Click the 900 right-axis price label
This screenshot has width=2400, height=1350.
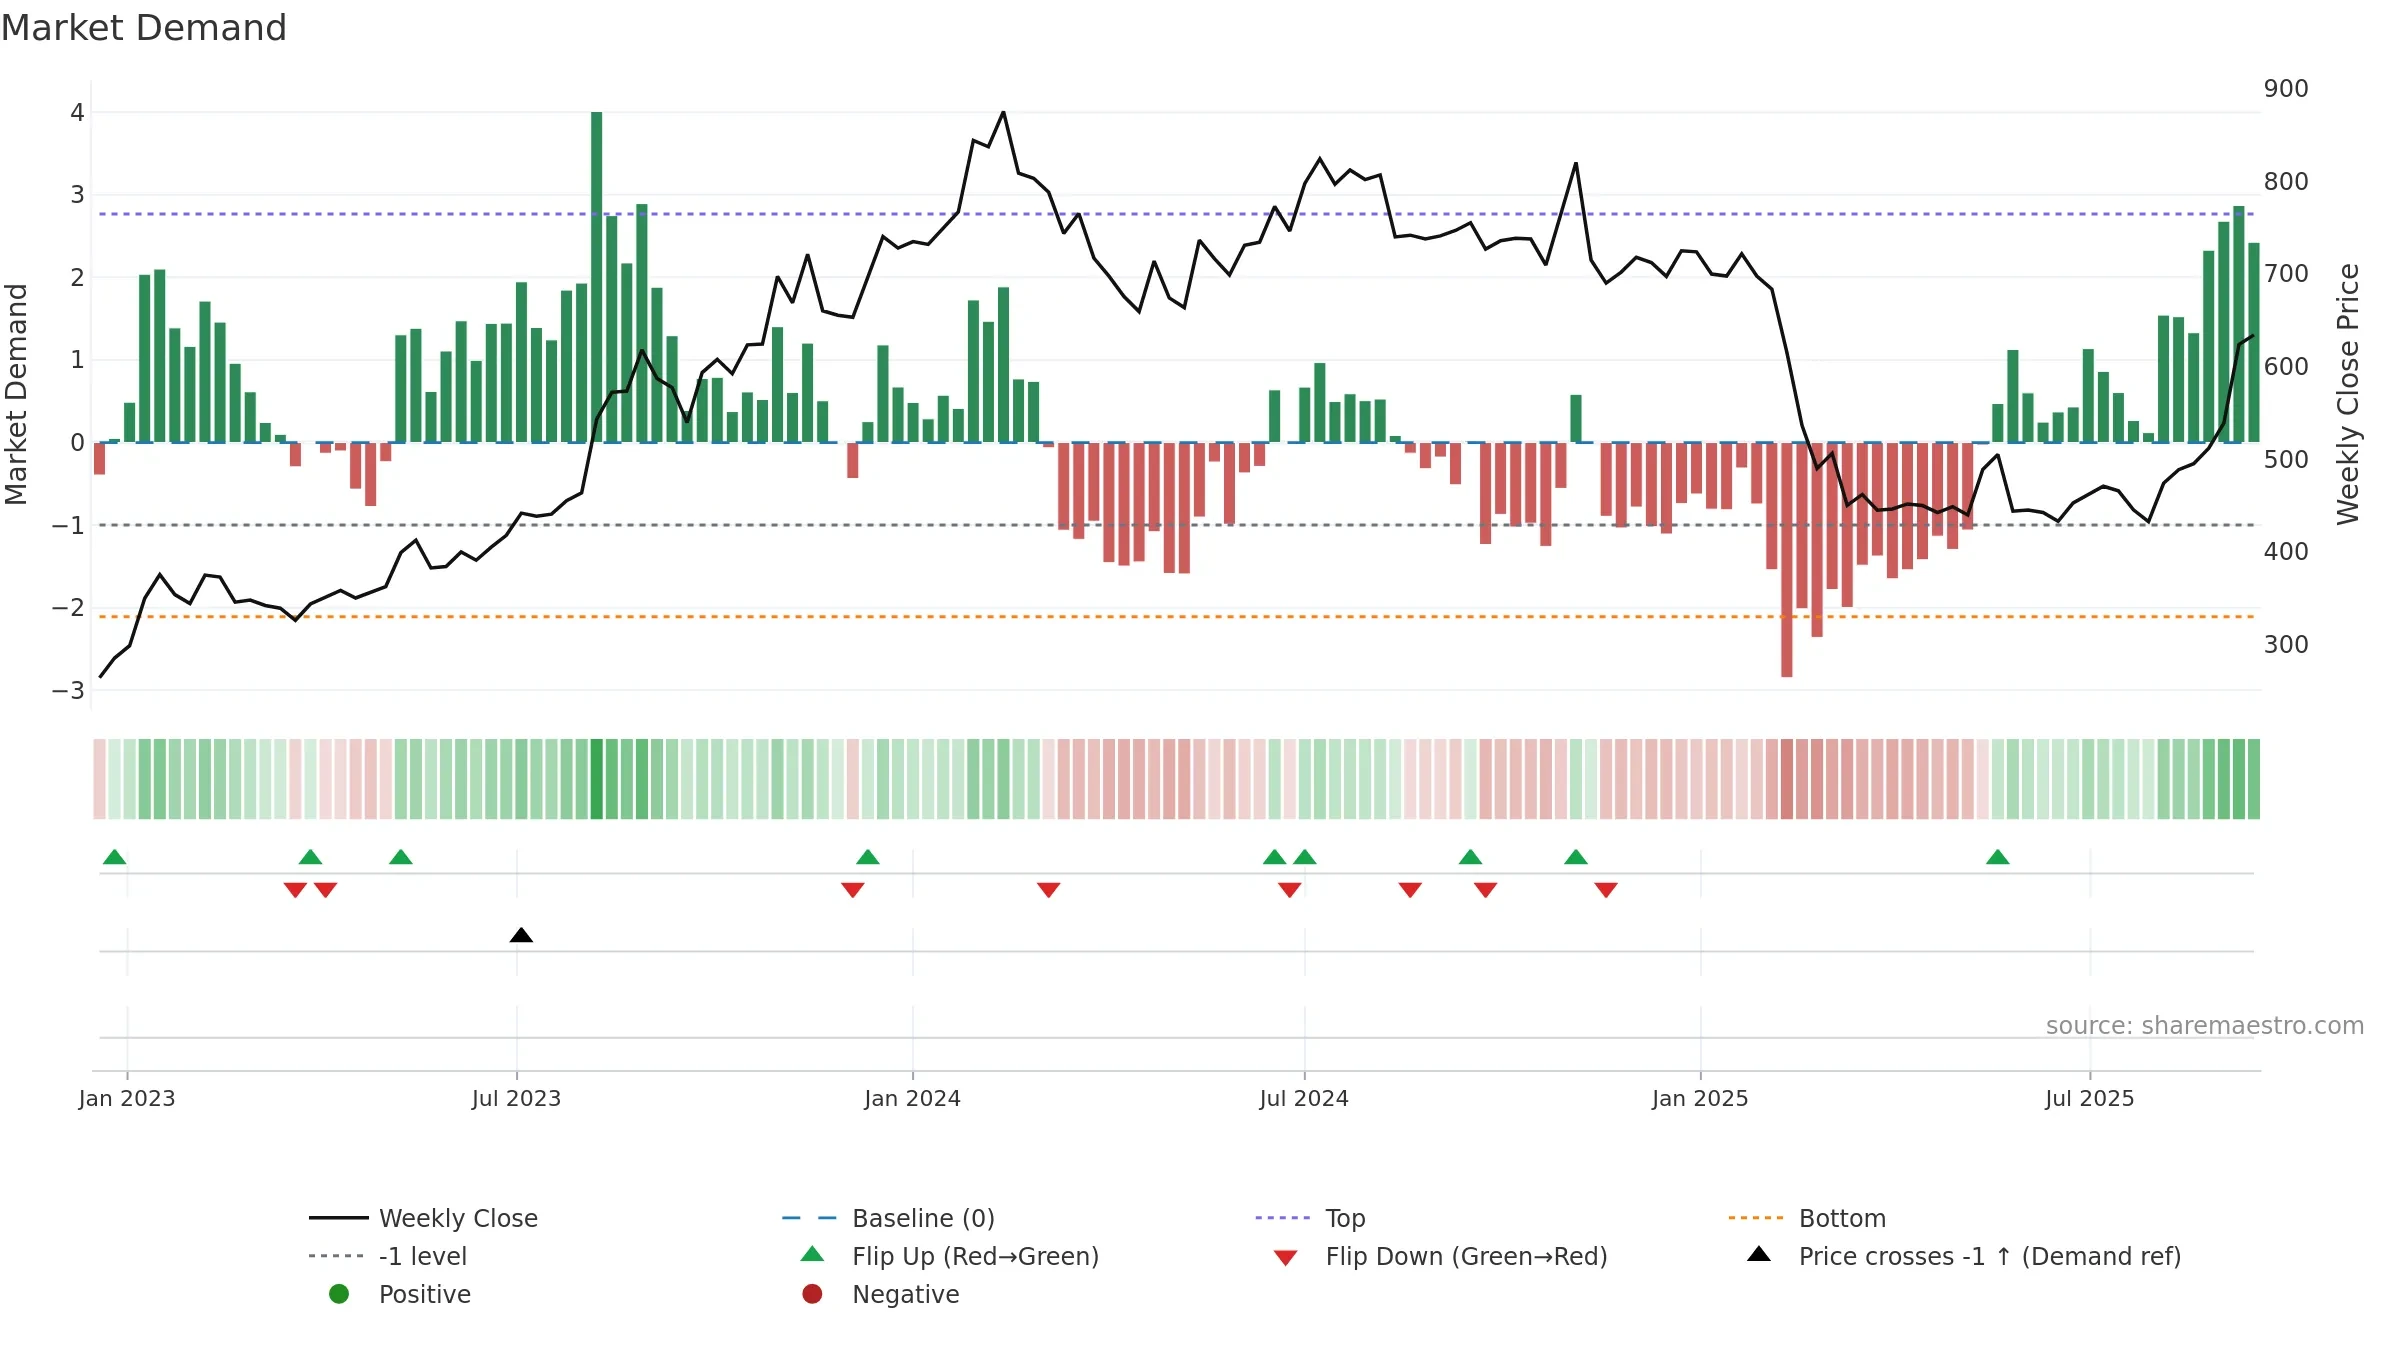pos(2286,89)
